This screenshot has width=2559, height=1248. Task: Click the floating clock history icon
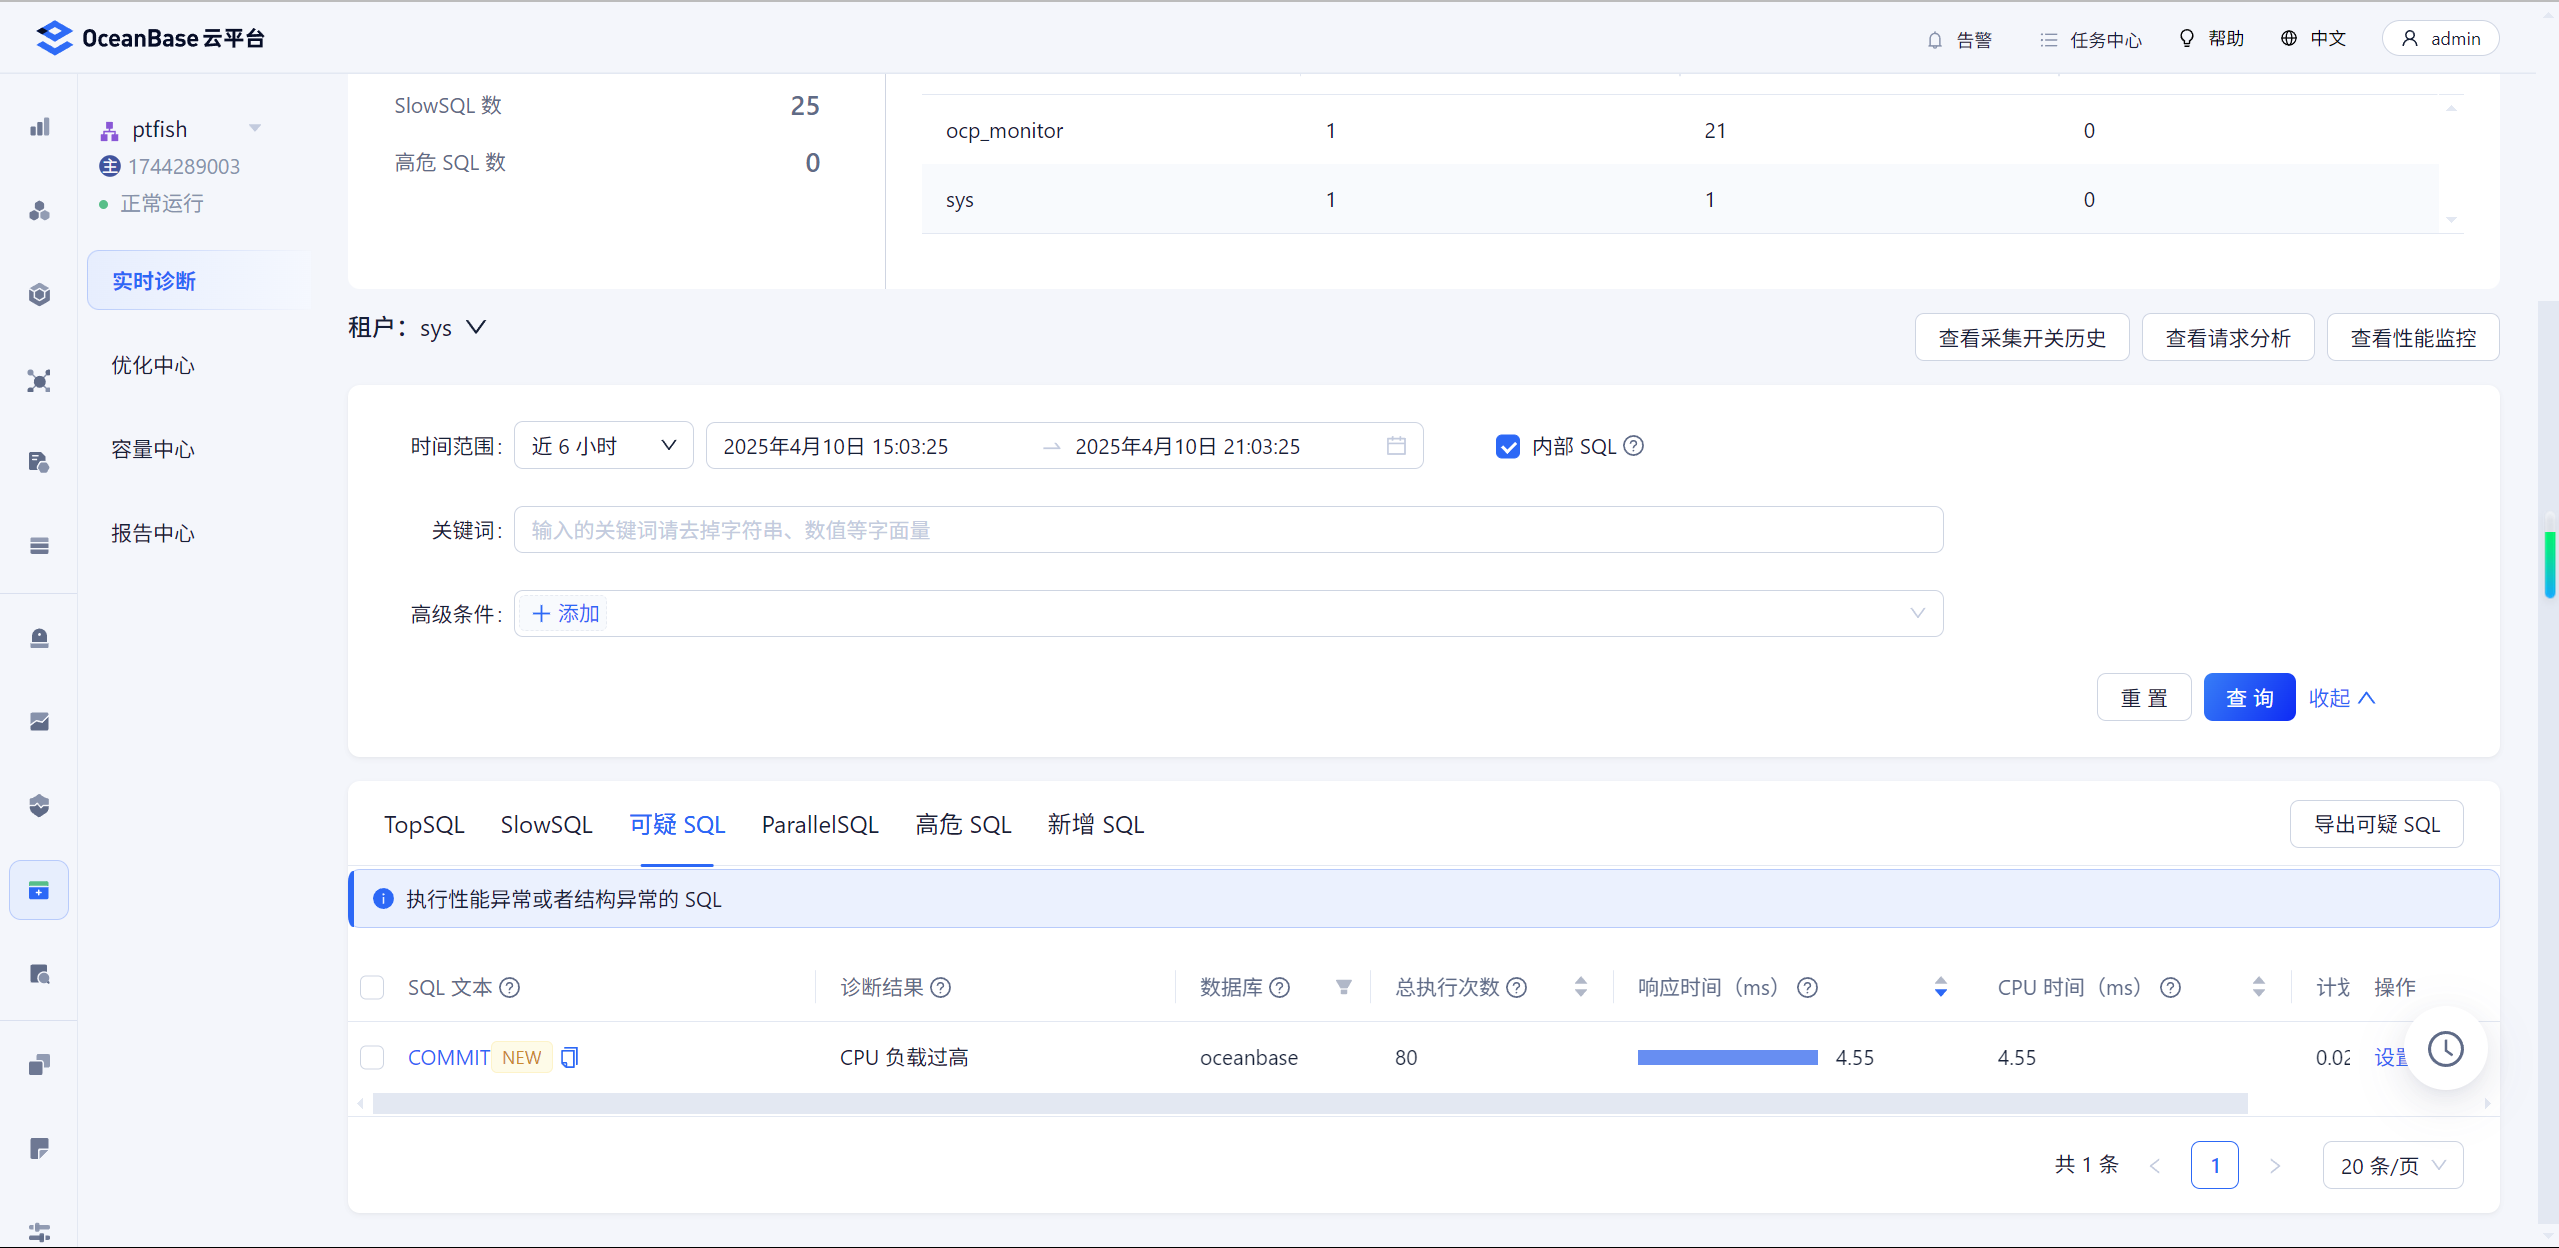[2446, 1049]
